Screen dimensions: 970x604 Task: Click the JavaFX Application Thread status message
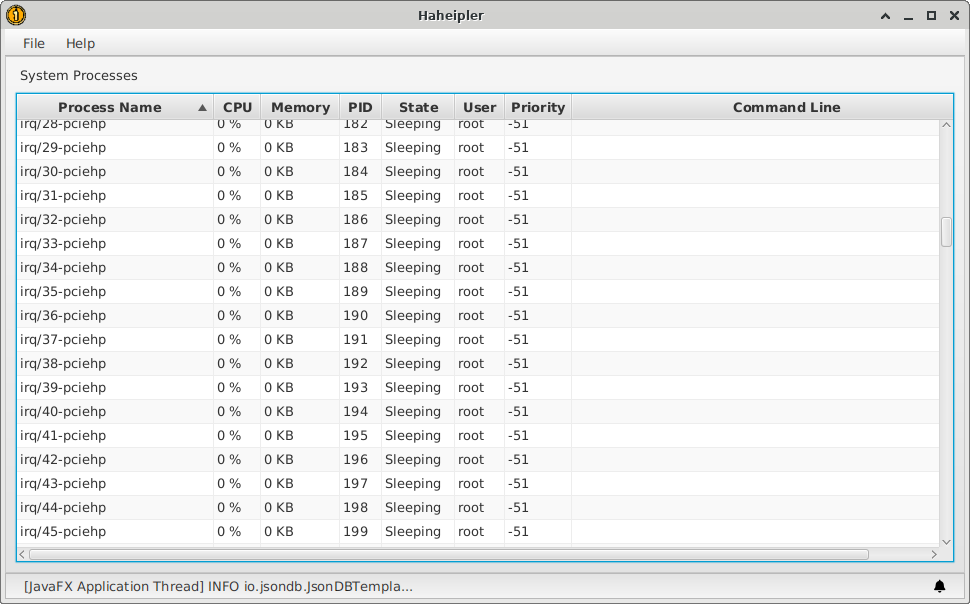click(218, 586)
